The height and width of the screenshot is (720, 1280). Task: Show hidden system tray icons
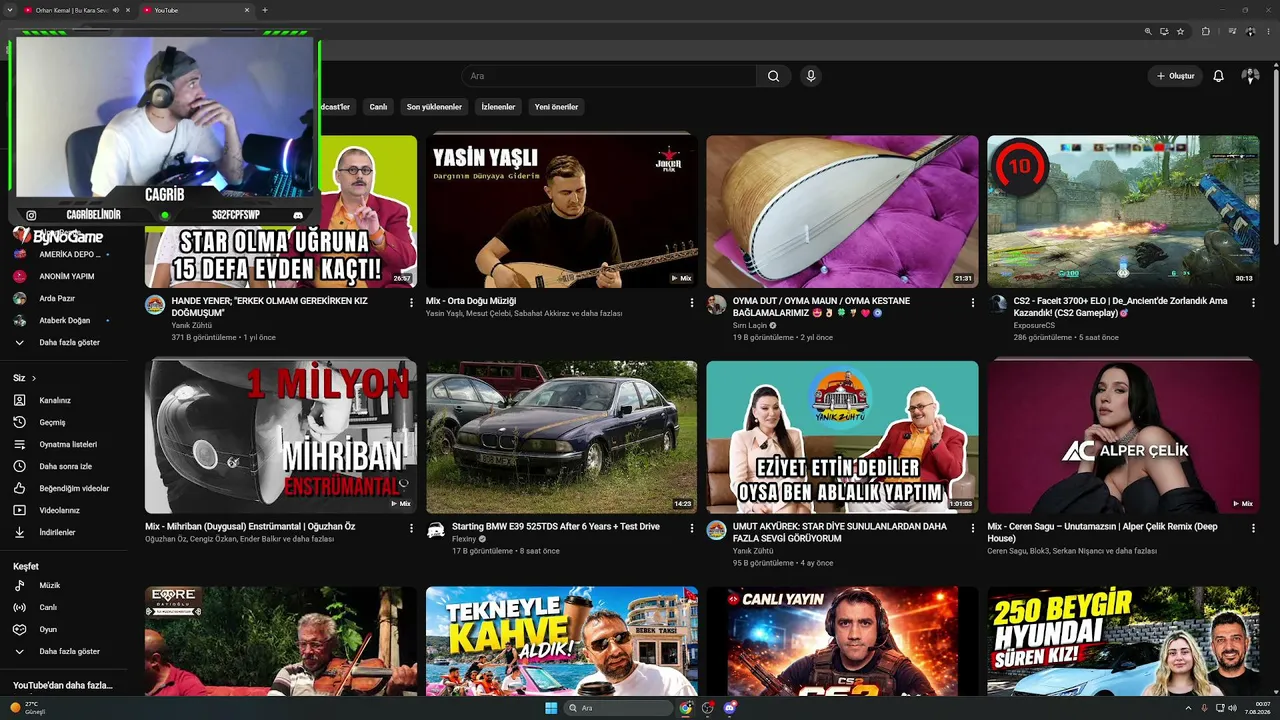tap(1188, 708)
